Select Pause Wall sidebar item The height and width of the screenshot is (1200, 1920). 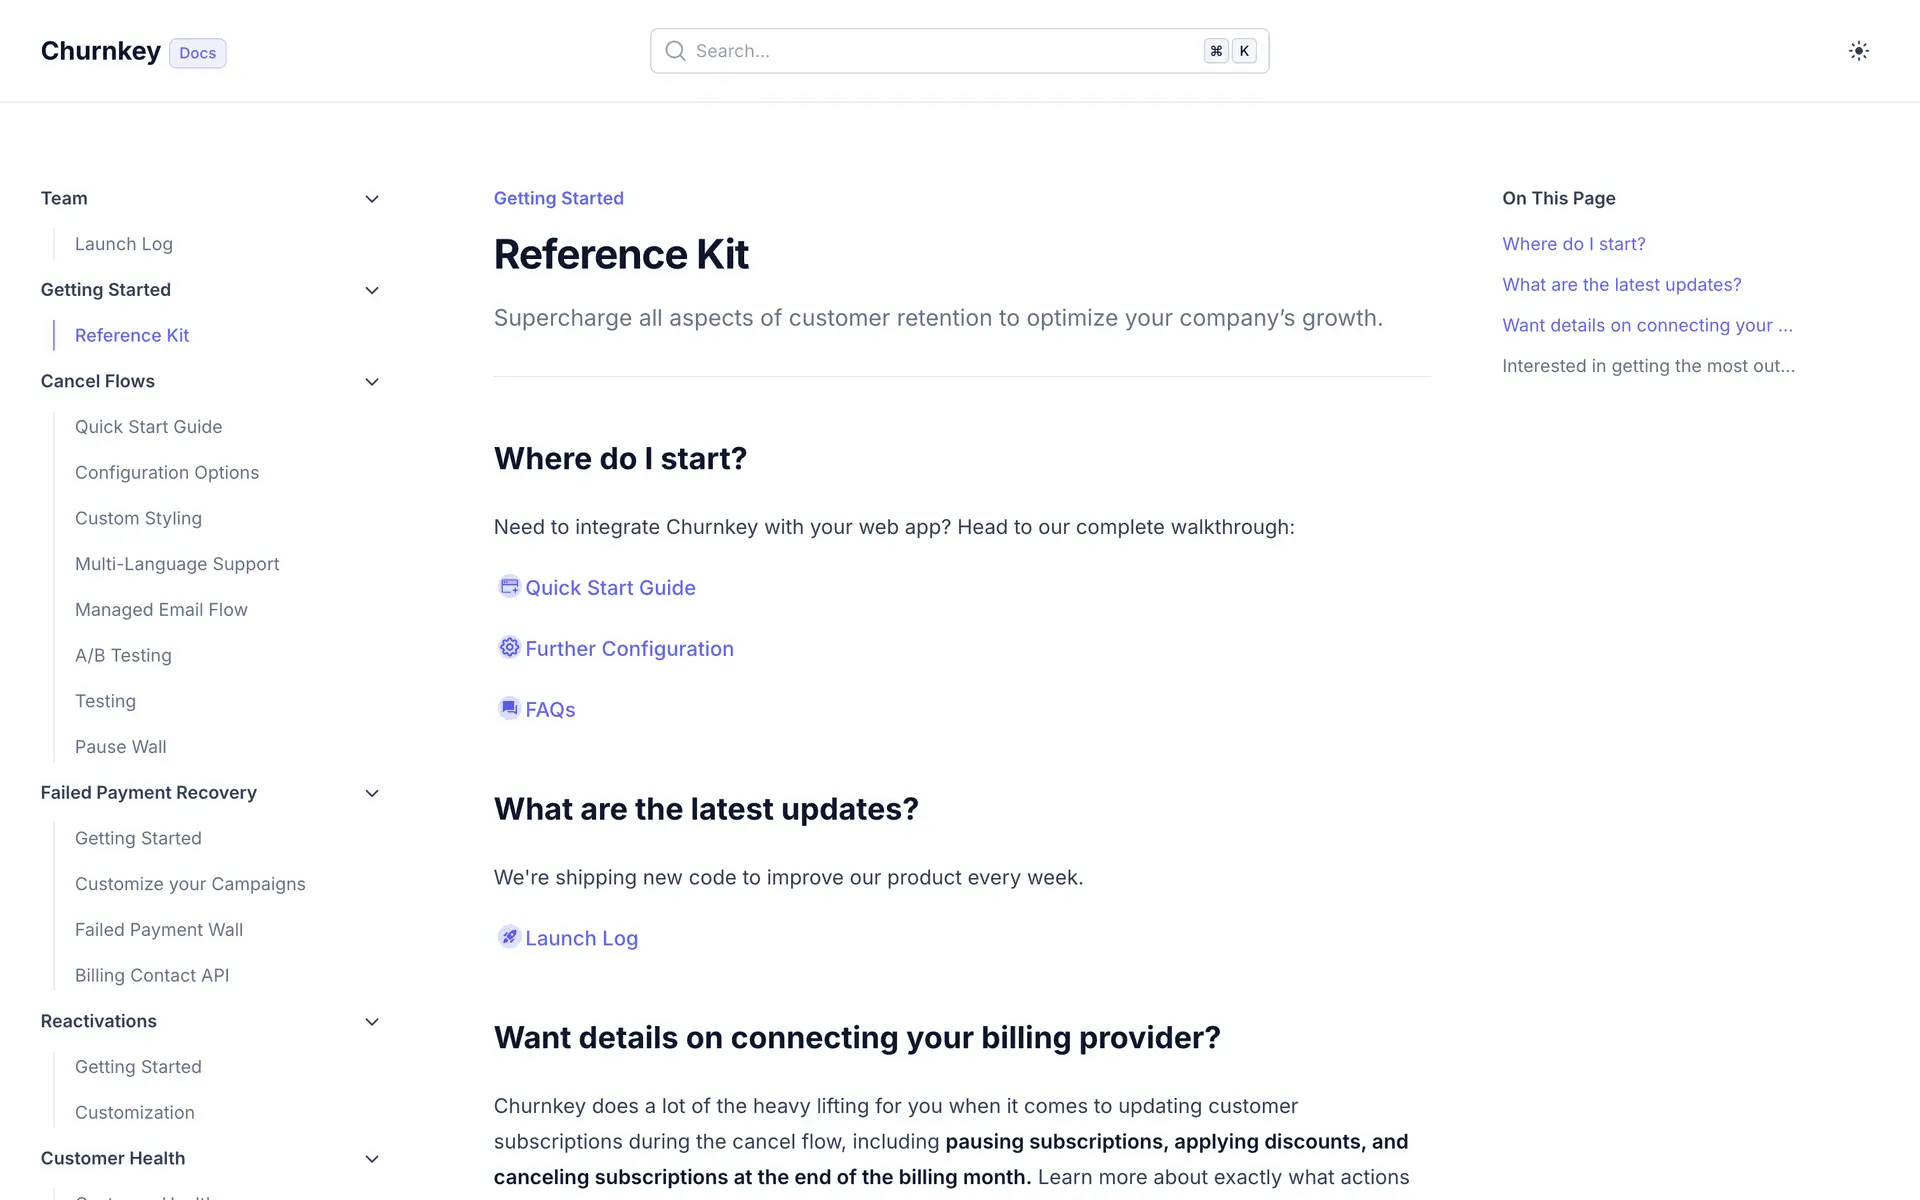coord(121,747)
